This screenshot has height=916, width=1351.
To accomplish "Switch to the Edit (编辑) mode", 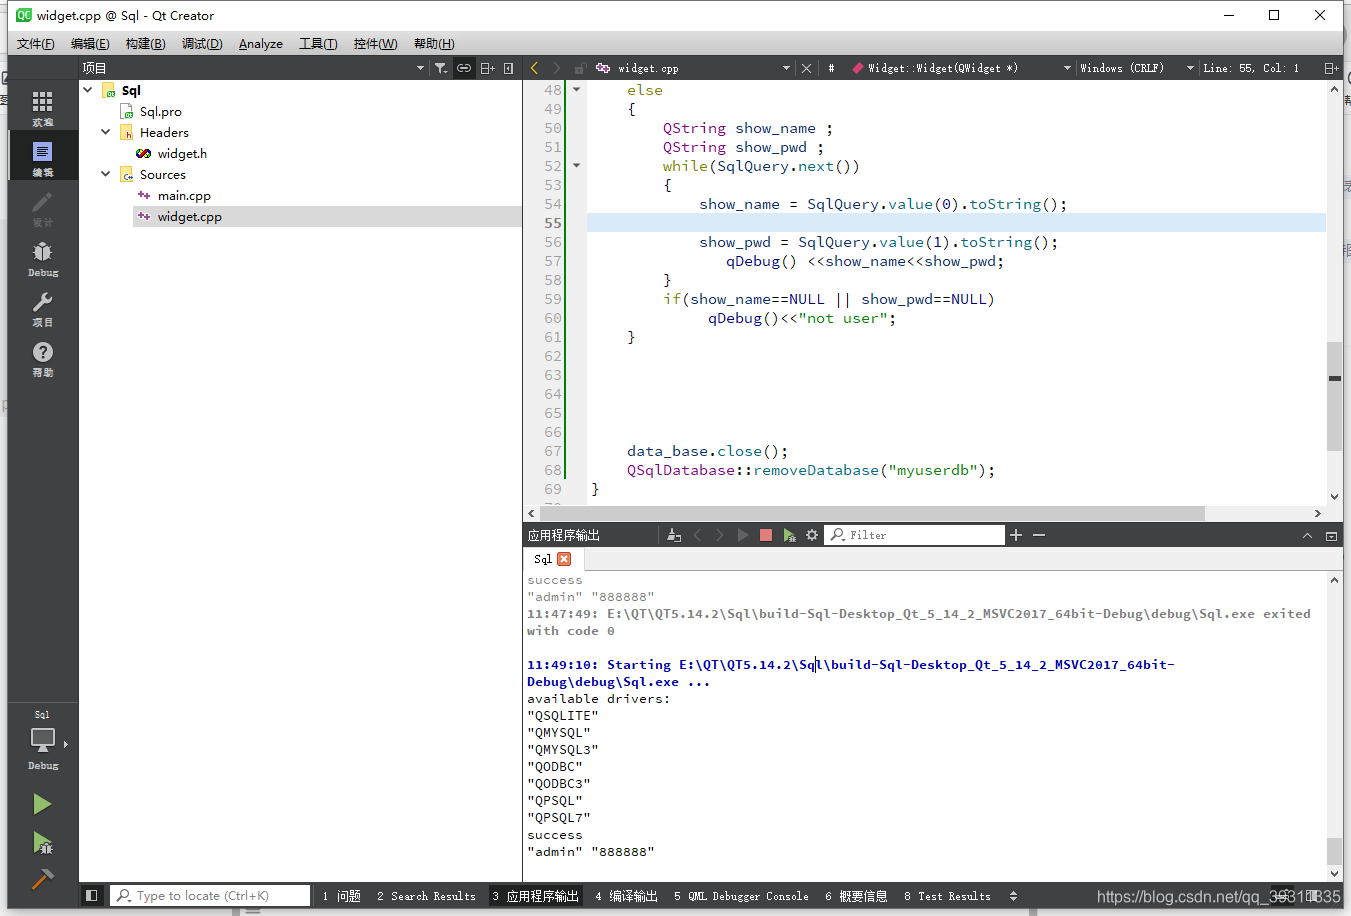I will [x=42, y=158].
